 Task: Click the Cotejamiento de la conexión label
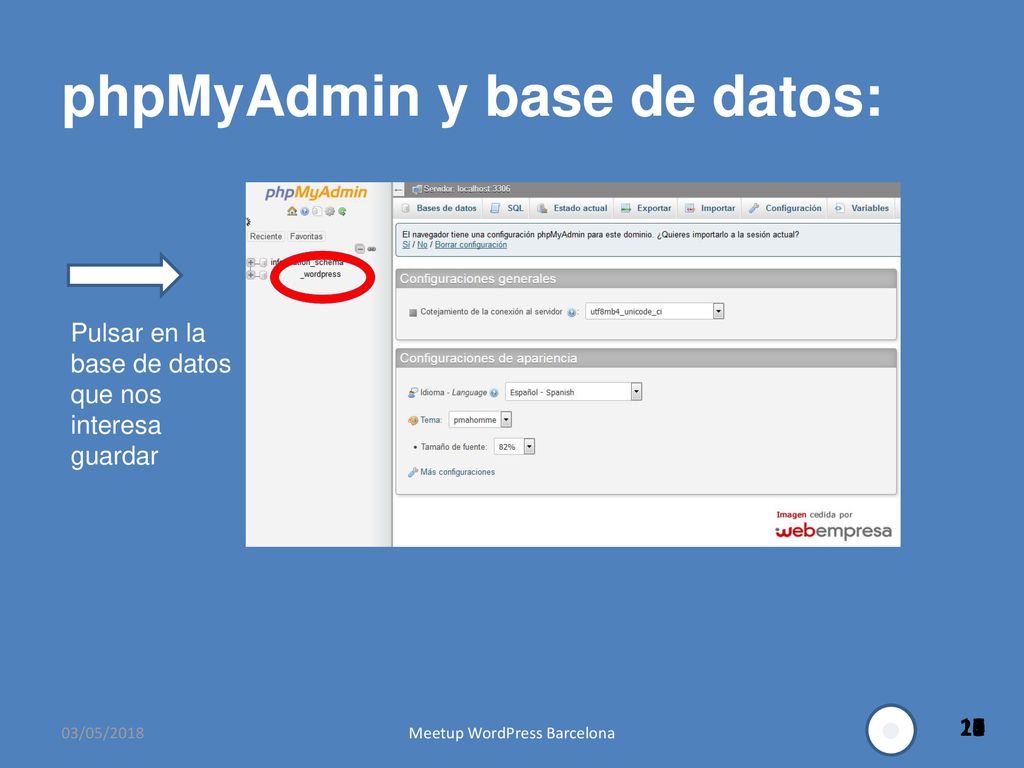tap(491, 312)
